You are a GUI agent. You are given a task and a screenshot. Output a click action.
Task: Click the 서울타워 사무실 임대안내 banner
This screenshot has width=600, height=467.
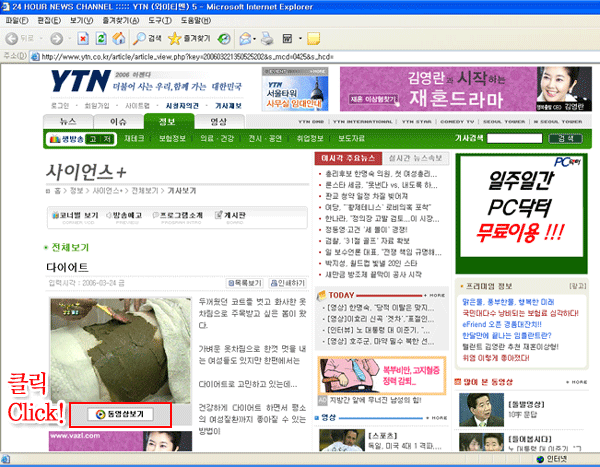(295, 89)
